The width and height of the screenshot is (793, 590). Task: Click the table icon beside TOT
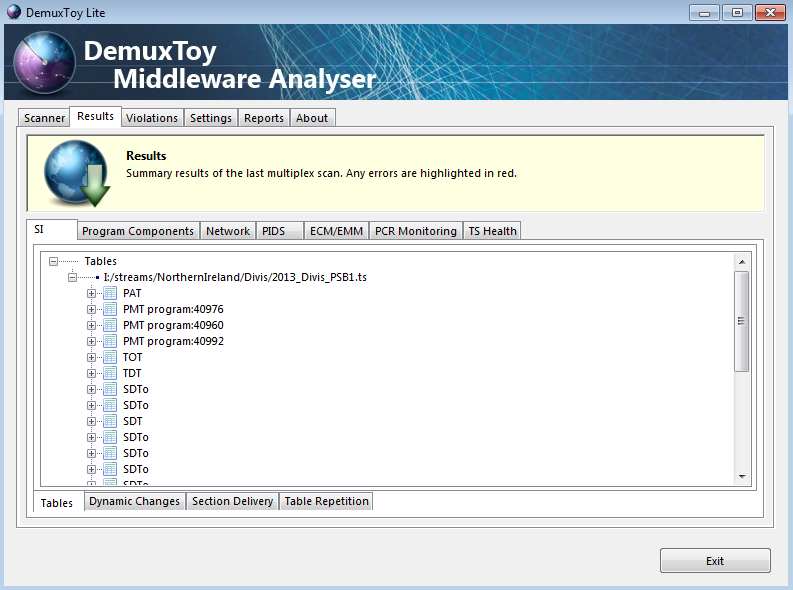(110, 357)
